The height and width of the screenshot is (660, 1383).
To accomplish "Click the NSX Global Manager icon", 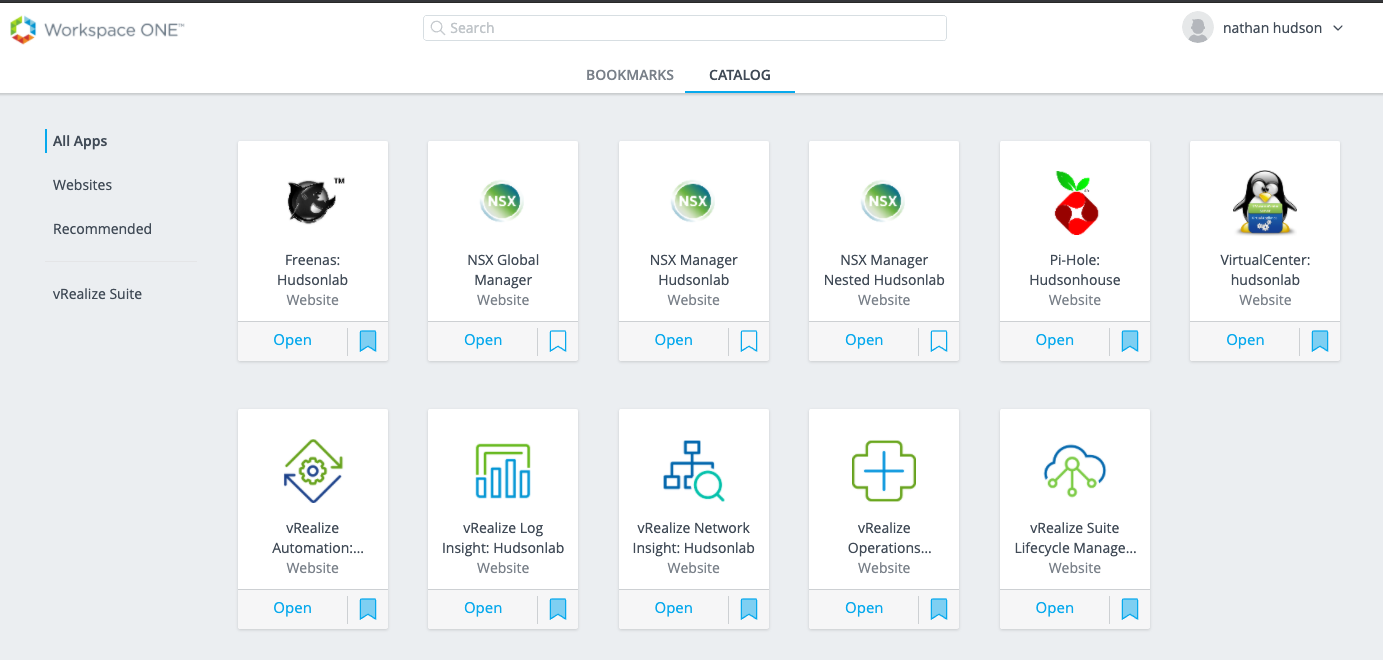I will click(502, 201).
